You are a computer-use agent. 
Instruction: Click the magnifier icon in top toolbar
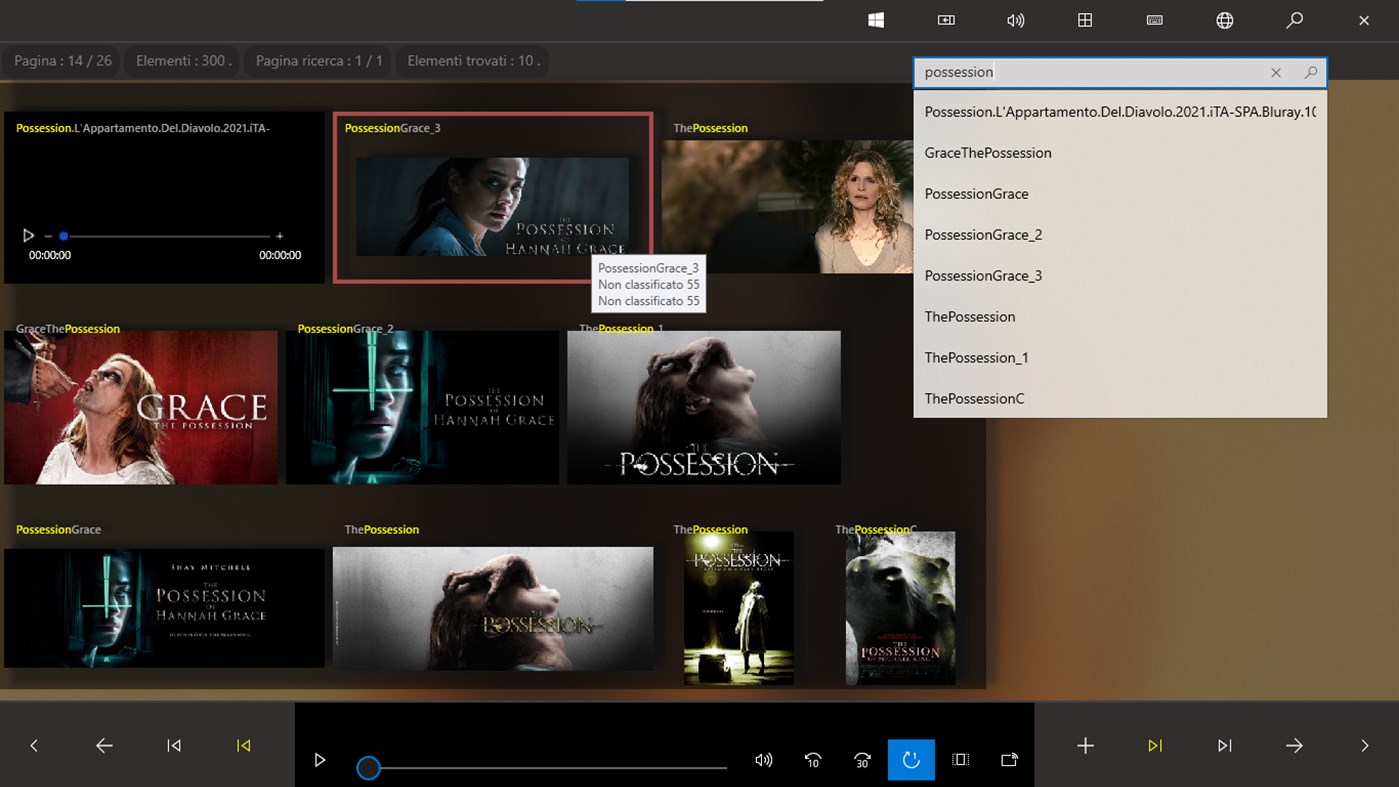pyautogui.click(x=1294, y=20)
